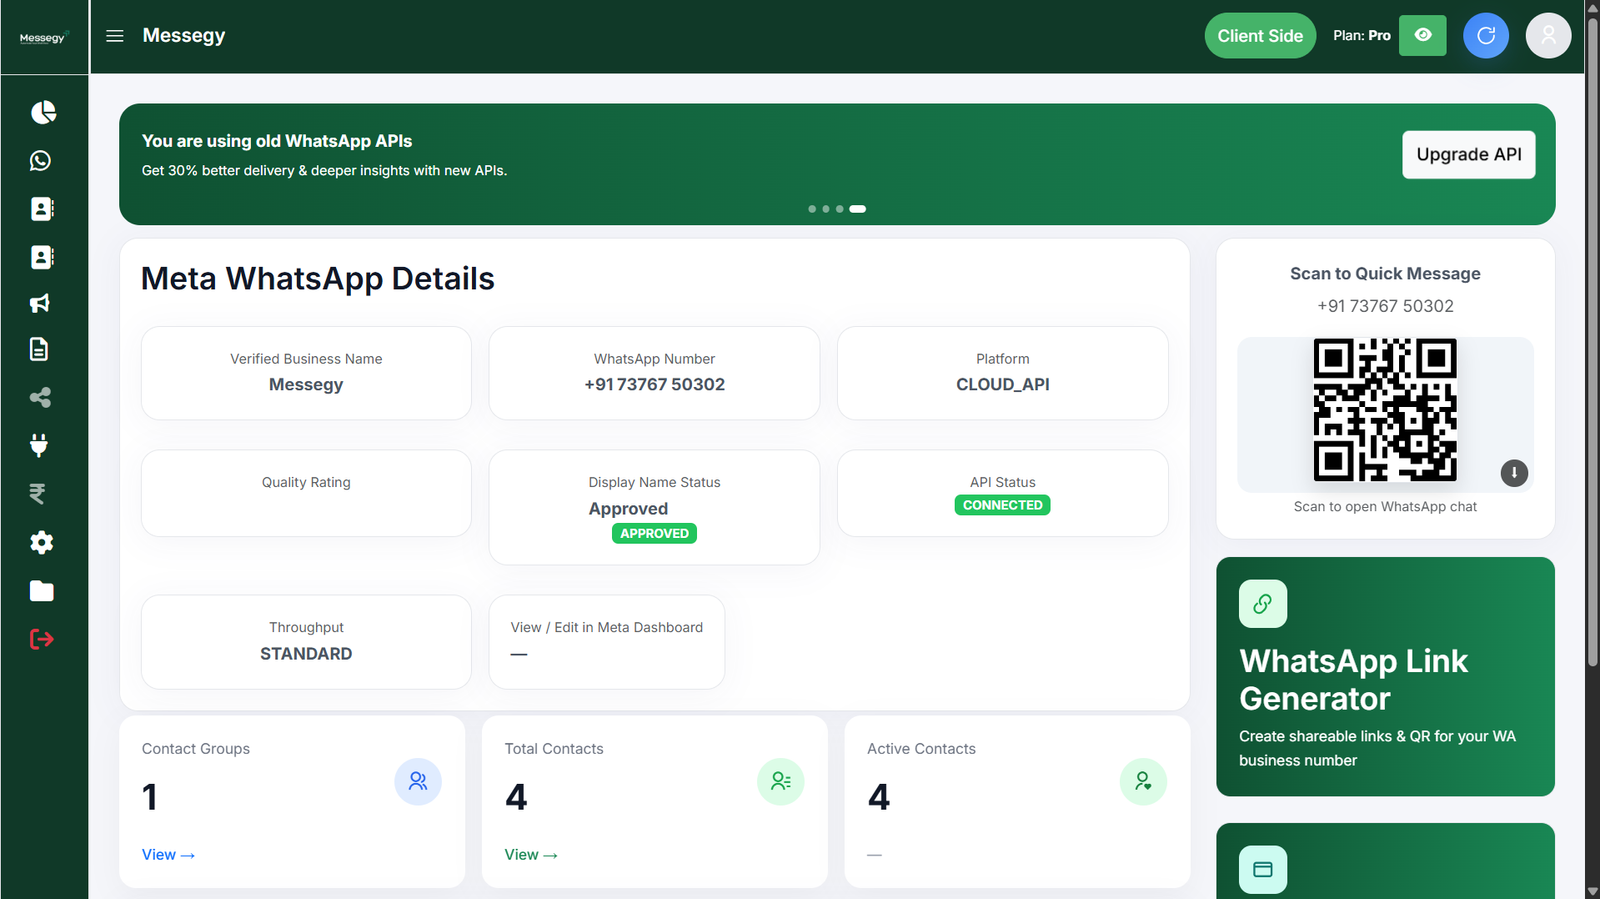The image size is (1600, 899).
Task: Click the Verified Business Name Messegy value
Action: tap(306, 384)
